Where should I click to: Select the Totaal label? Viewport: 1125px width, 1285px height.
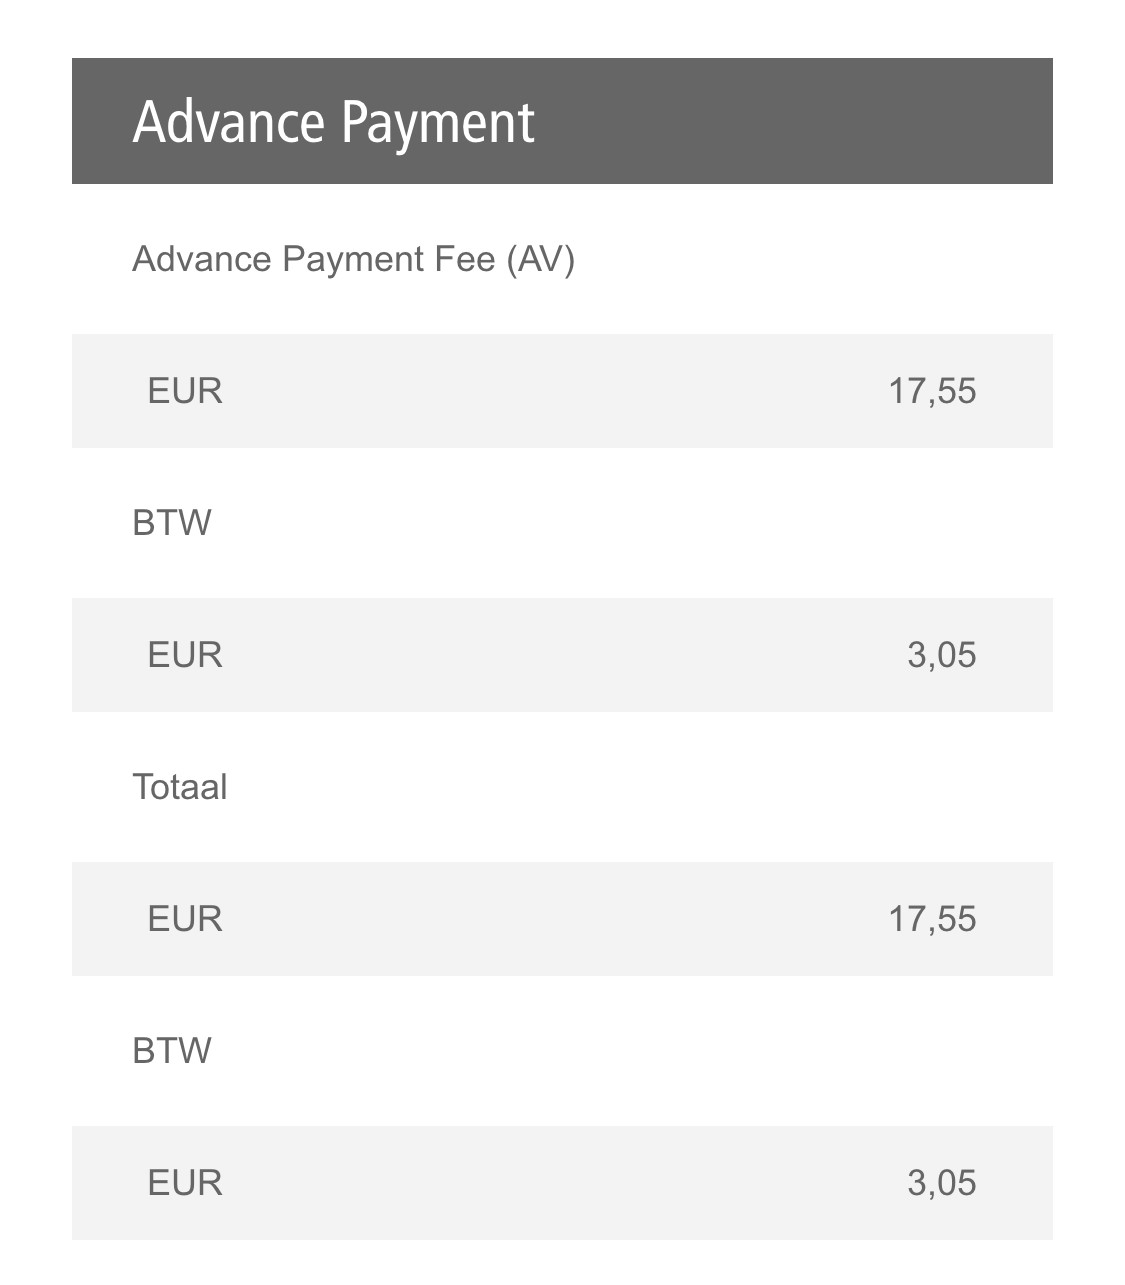pyautogui.click(x=180, y=787)
